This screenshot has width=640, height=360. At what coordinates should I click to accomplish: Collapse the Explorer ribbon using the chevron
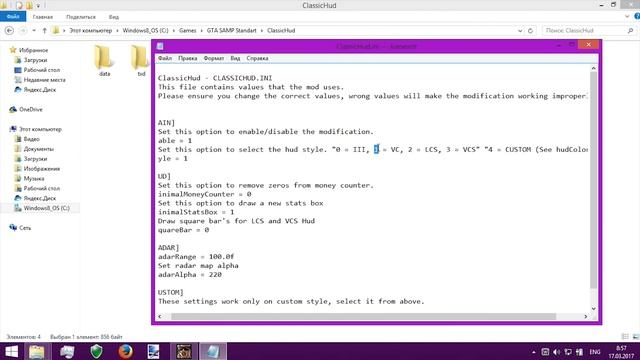pos(627,16)
